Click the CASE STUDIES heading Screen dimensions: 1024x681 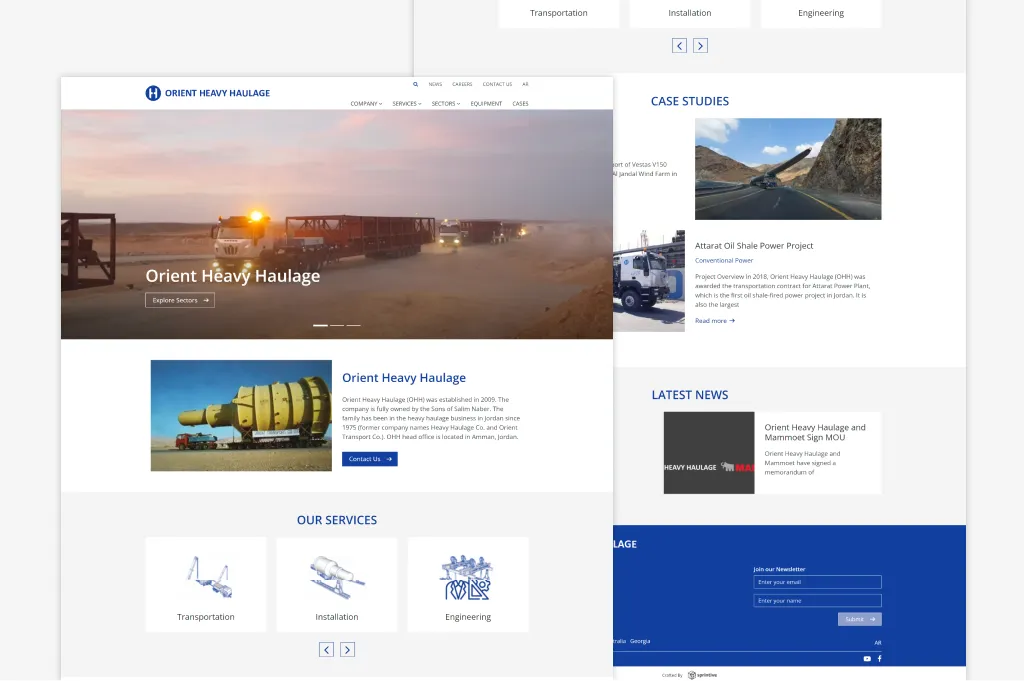point(690,101)
